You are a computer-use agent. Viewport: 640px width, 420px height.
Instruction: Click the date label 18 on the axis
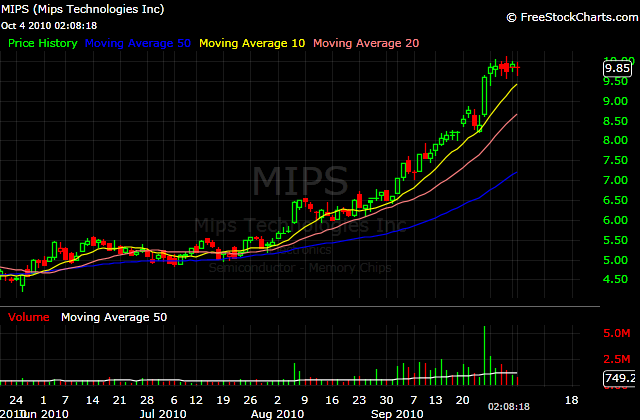(571, 400)
